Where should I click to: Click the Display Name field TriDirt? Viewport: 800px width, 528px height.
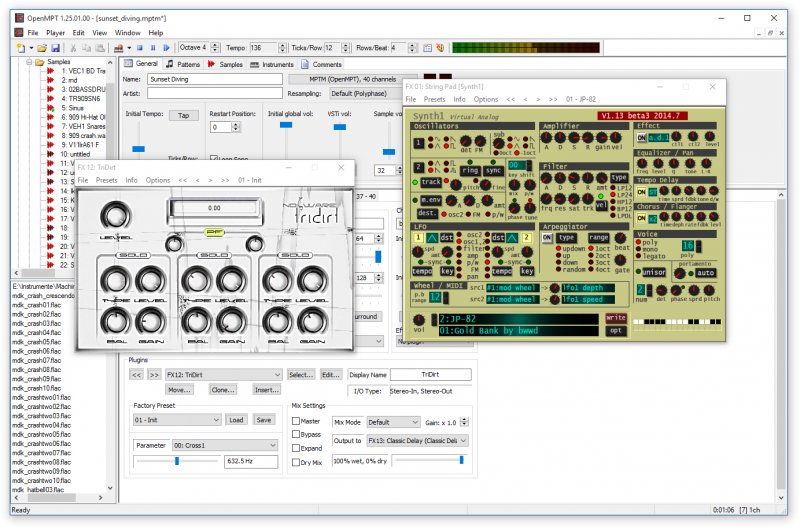coord(431,374)
